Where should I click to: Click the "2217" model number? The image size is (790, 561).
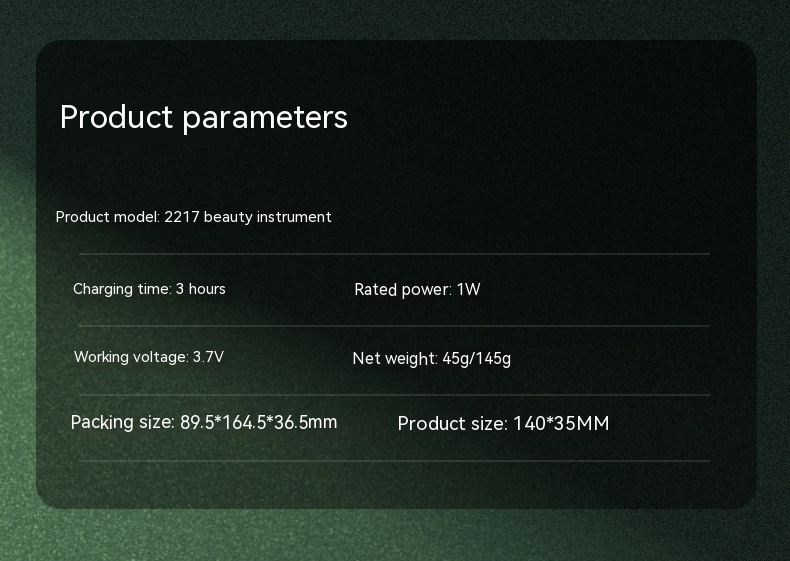point(182,217)
